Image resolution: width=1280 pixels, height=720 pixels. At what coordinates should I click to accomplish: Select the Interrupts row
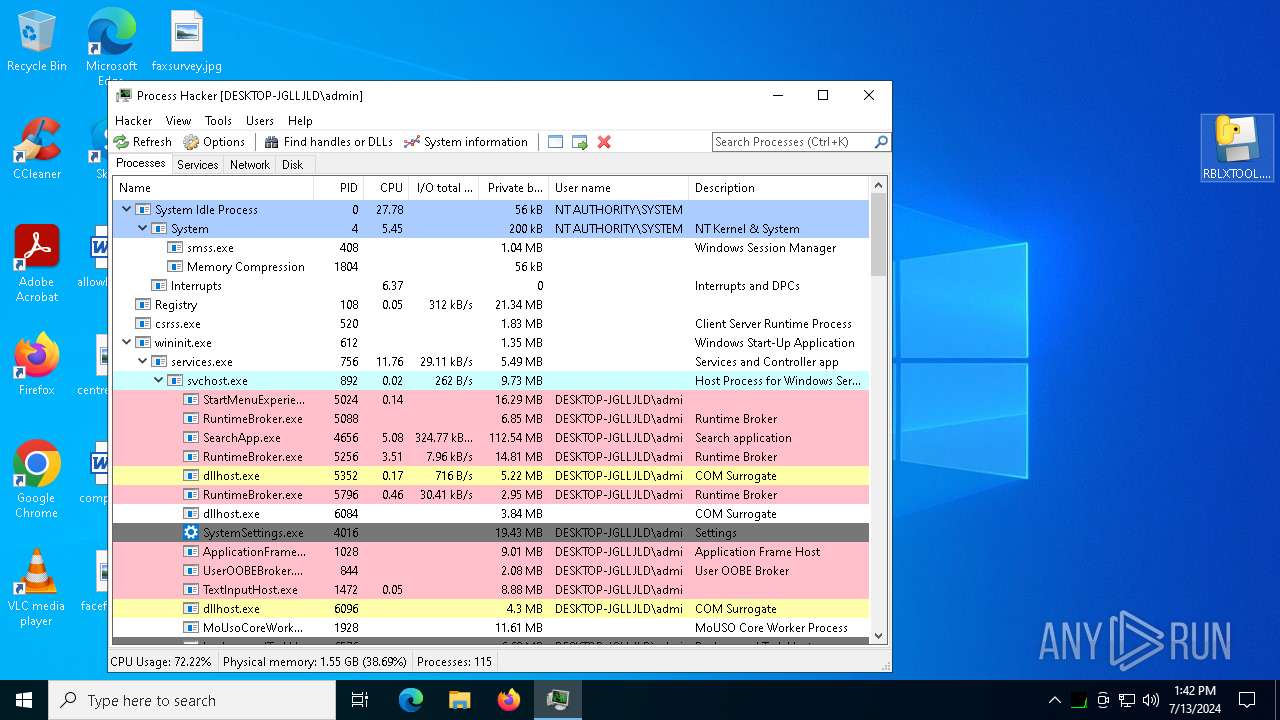491,286
